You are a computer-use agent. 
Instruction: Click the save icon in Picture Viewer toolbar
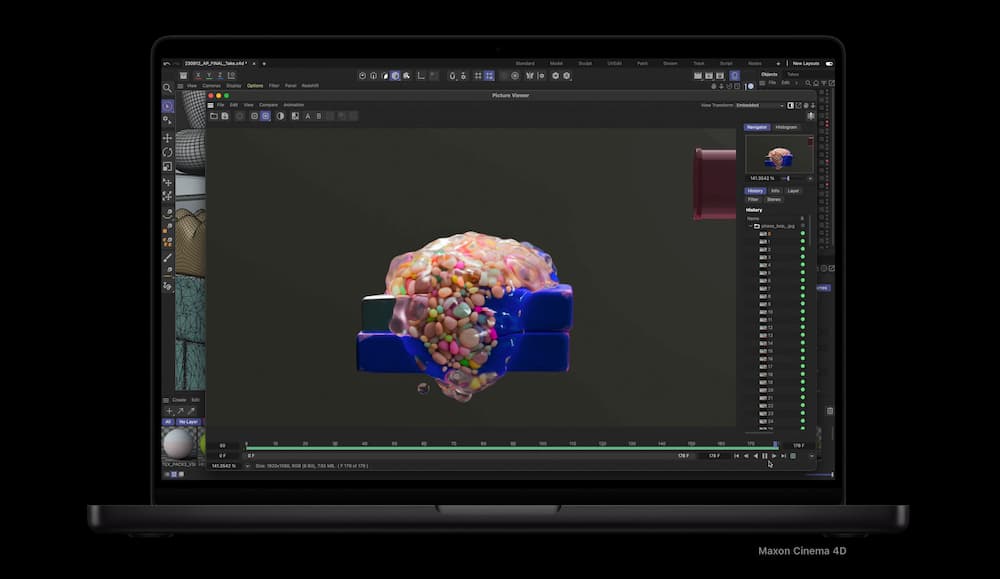(x=225, y=116)
